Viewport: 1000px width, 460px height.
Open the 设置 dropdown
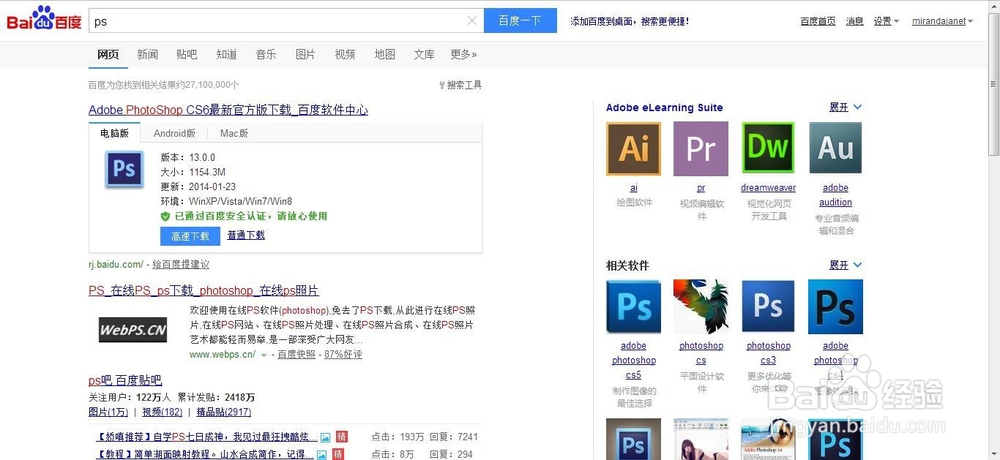(886, 21)
